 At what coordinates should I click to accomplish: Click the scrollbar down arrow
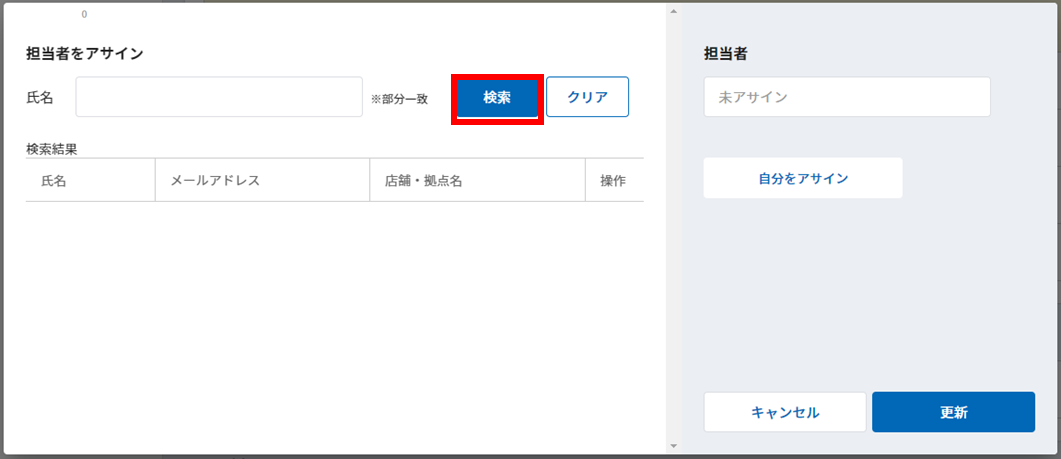point(673,446)
